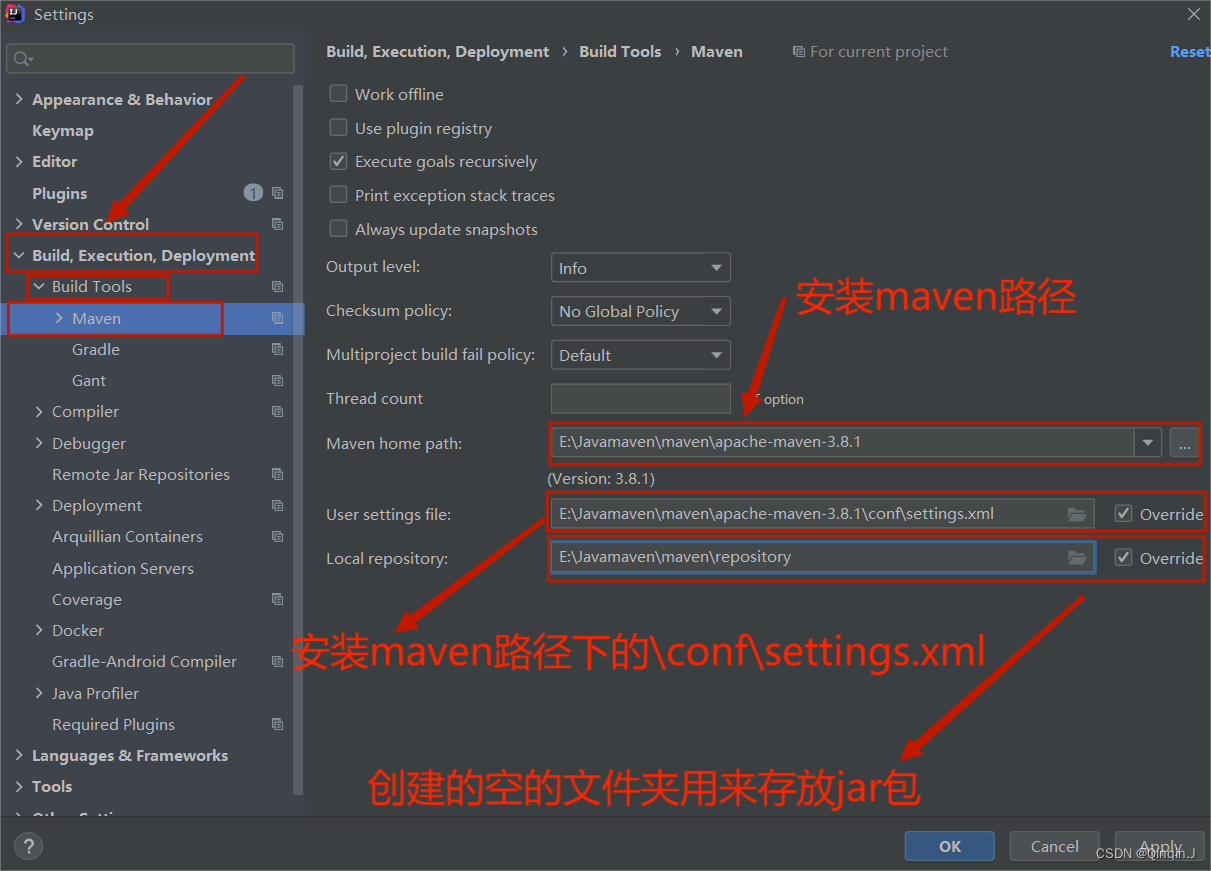The width and height of the screenshot is (1211, 871).
Task: Expand the Editor section
Action: [x=19, y=161]
